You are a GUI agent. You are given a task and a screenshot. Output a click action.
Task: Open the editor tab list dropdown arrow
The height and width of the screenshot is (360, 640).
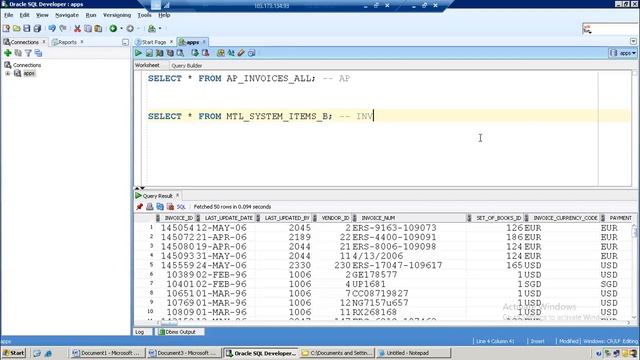633,41
